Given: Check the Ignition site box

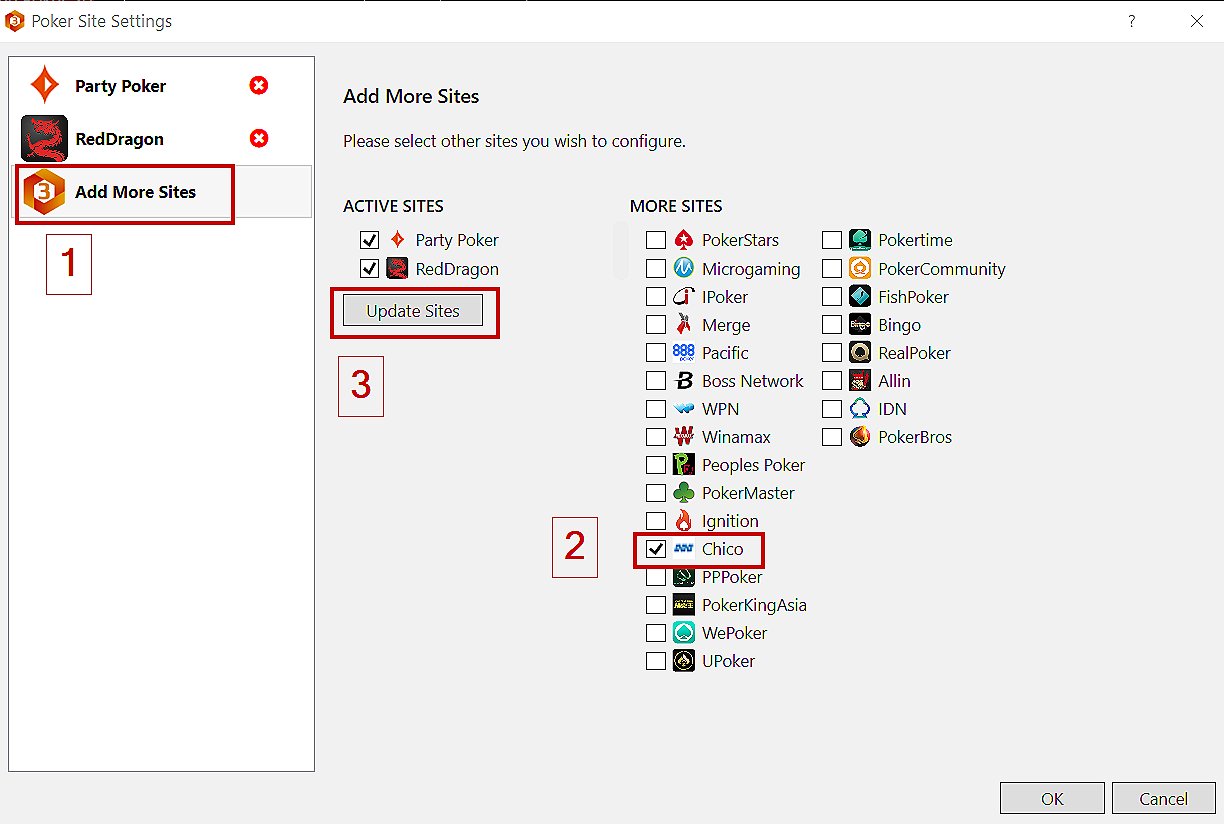Looking at the screenshot, I should [656, 520].
